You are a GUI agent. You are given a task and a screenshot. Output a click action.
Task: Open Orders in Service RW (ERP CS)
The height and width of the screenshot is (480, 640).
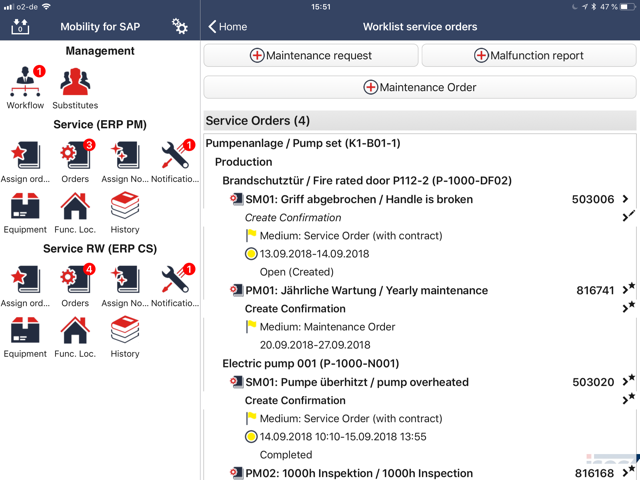(75, 286)
